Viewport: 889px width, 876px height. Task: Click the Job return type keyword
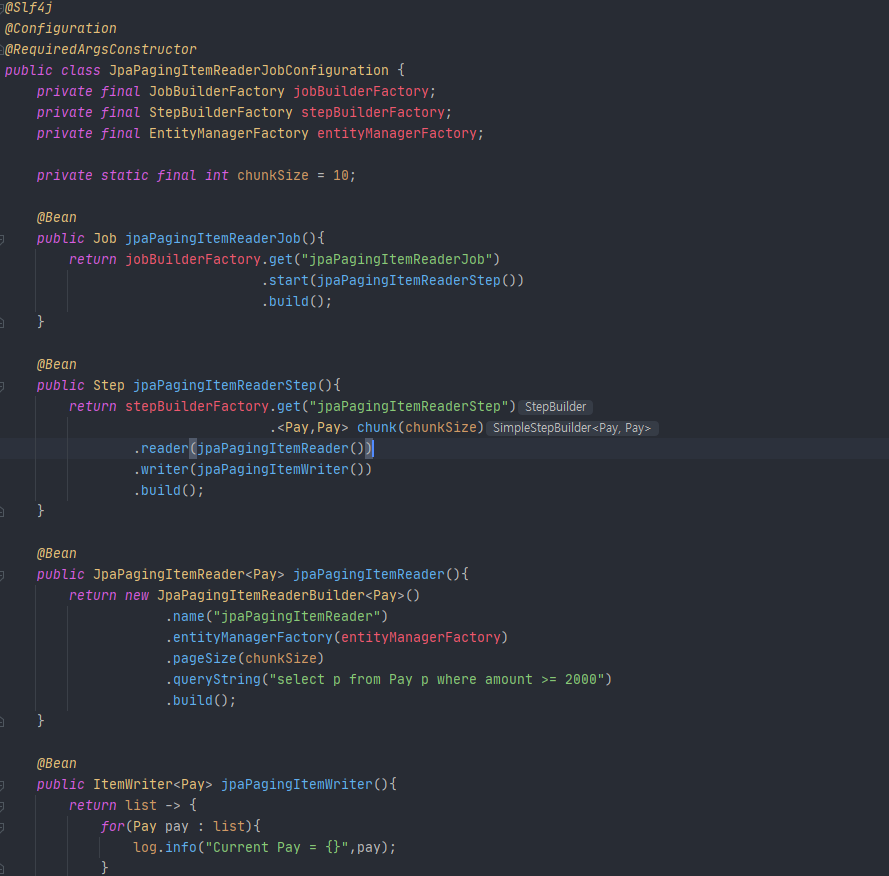(x=105, y=238)
